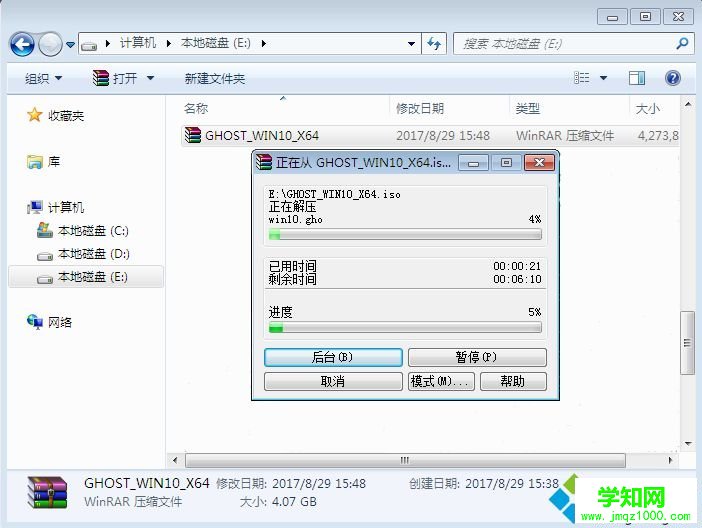The image size is (702, 528).
Task: Select 库 in the navigation pane
Action: (54, 161)
